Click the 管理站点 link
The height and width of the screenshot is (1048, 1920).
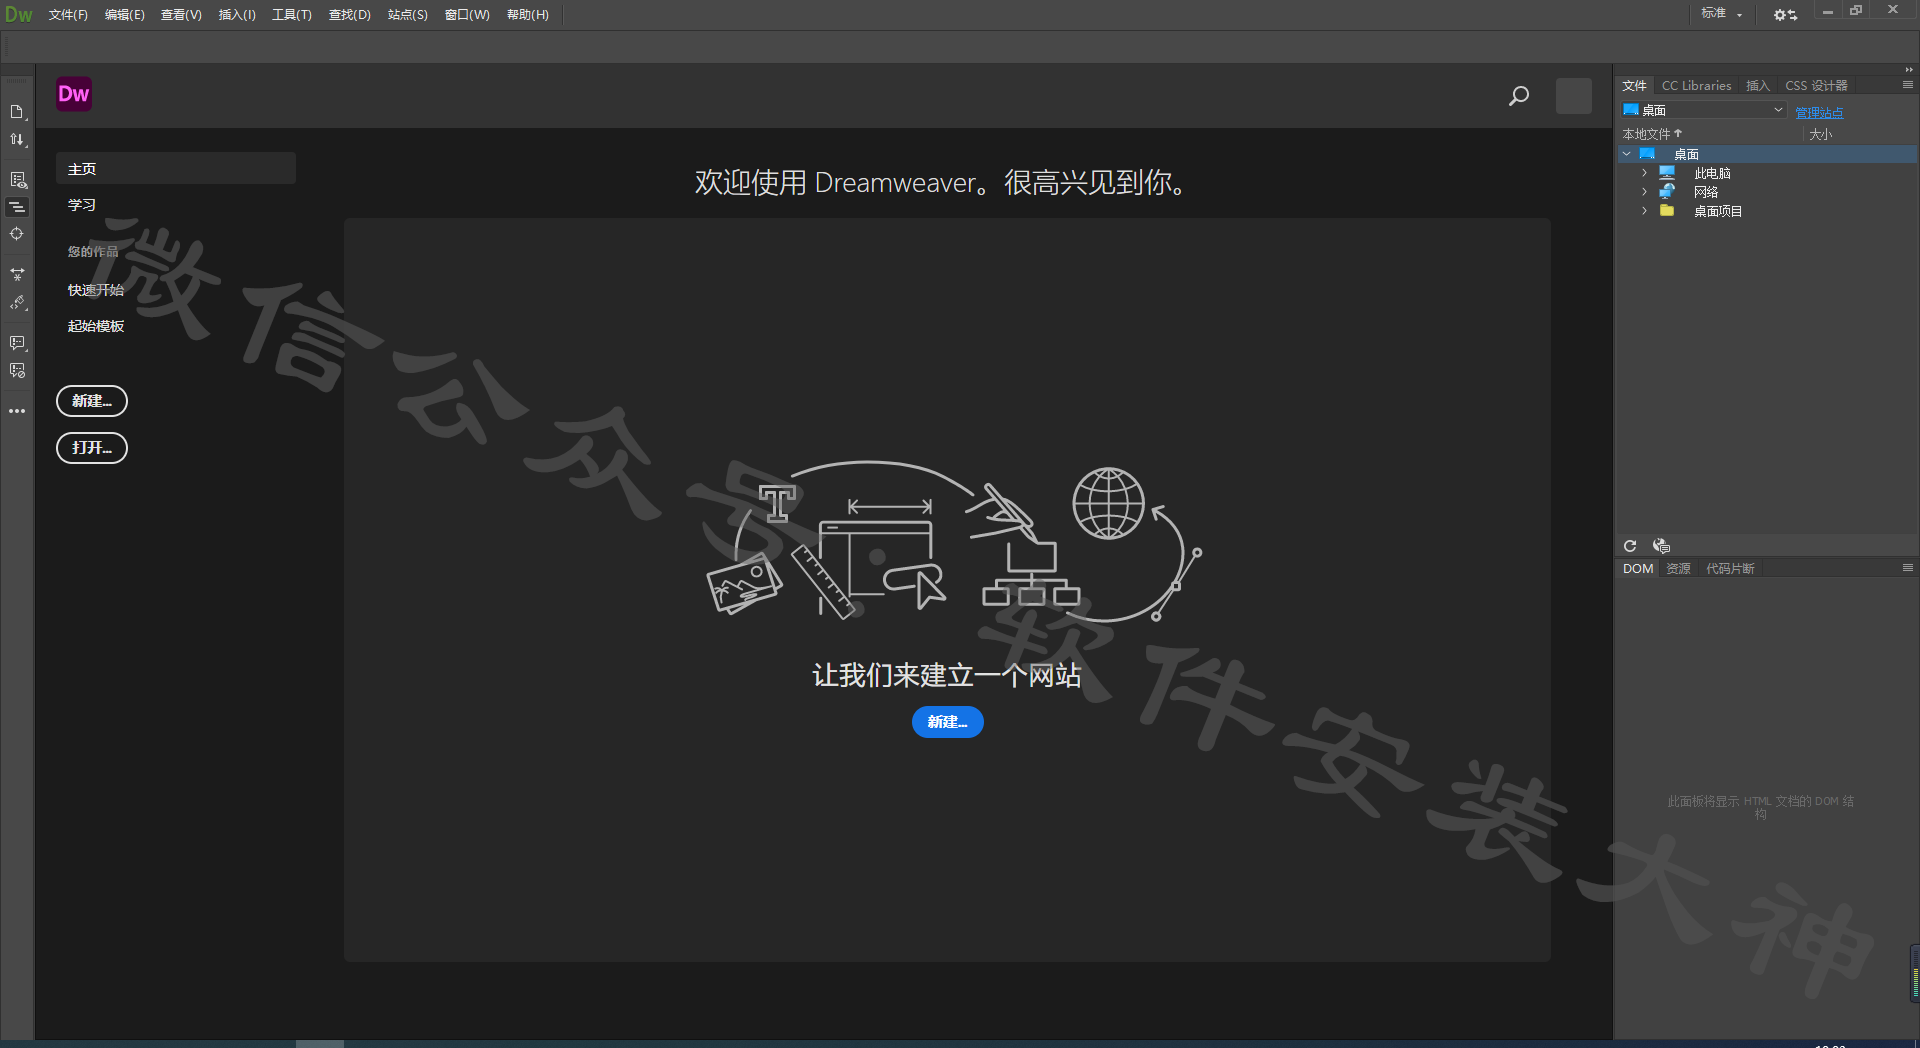[x=1819, y=113]
